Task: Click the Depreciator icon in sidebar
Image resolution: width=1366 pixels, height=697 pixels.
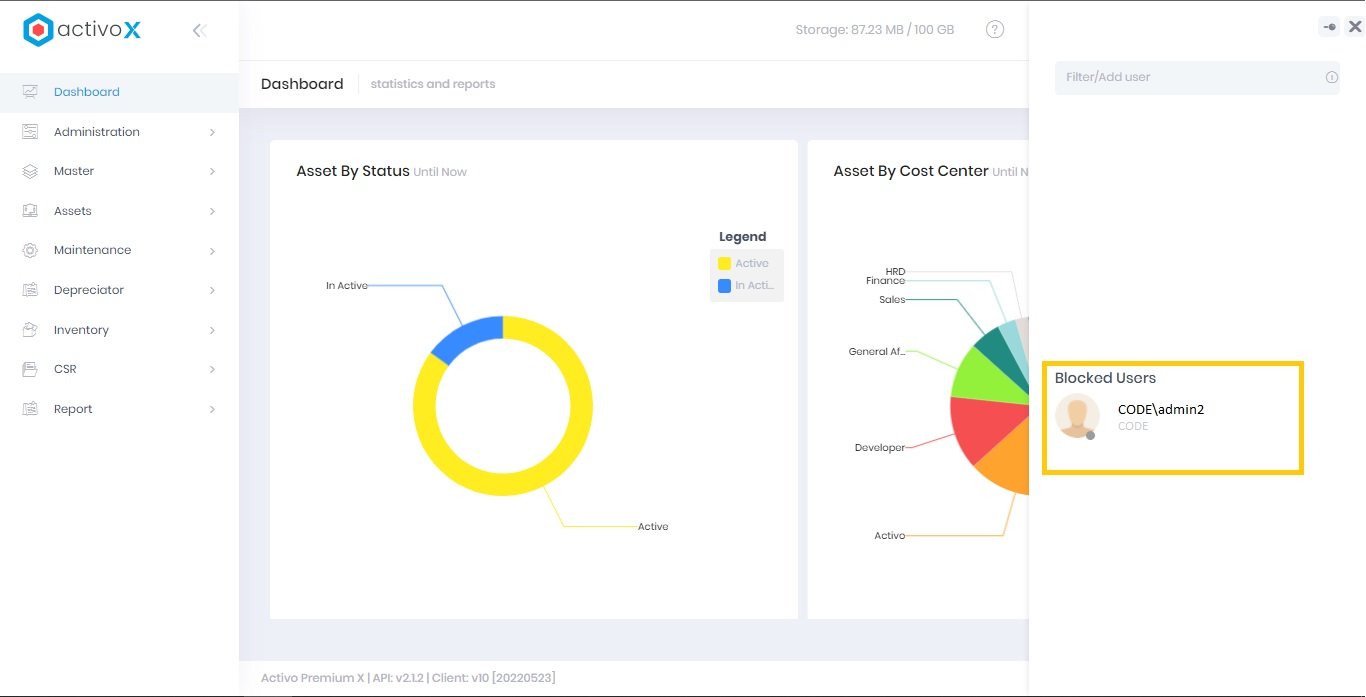Action: point(30,290)
